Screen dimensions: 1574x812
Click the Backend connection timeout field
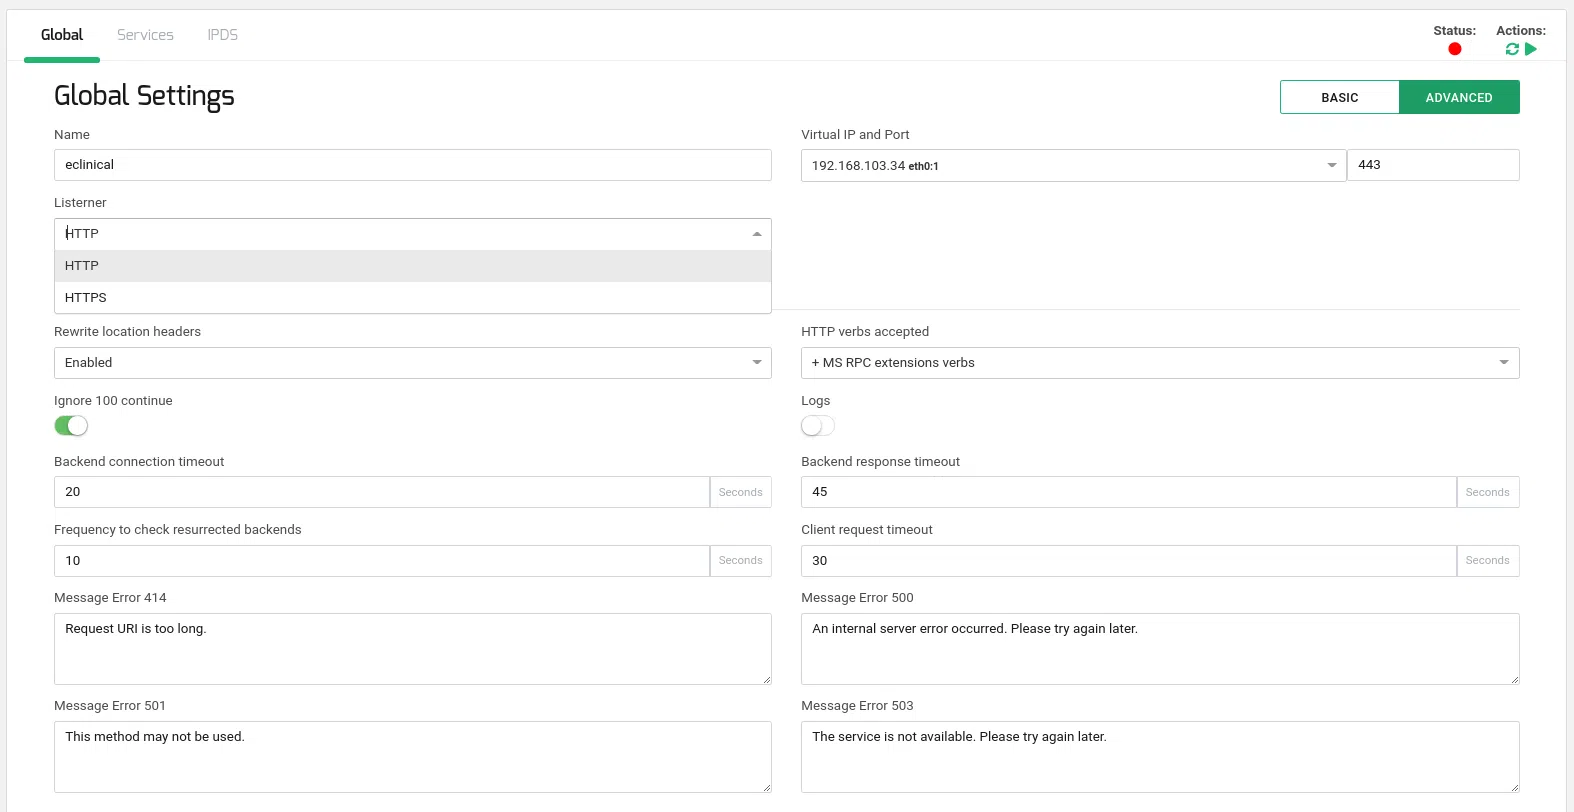tap(381, 492)
